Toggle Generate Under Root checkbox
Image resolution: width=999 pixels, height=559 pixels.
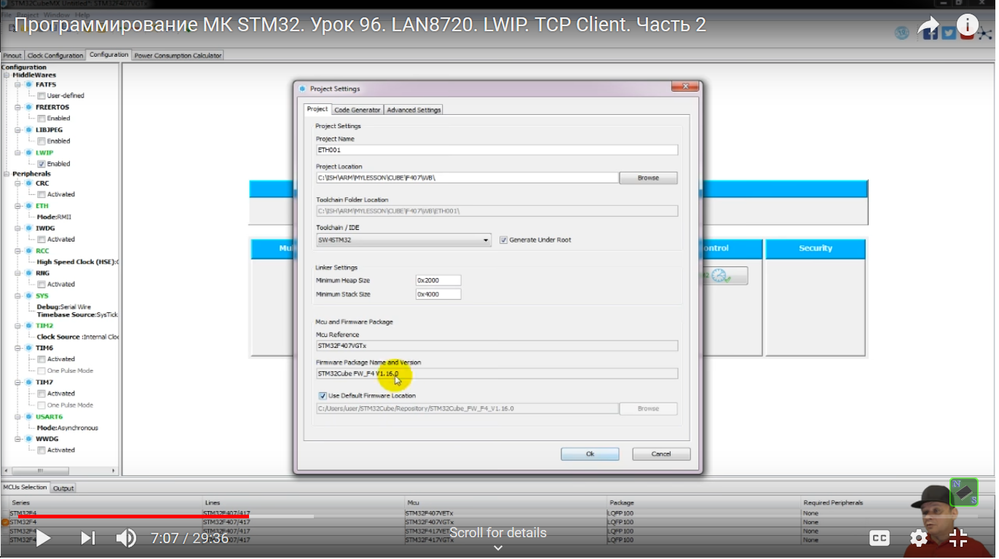point(503,240)
